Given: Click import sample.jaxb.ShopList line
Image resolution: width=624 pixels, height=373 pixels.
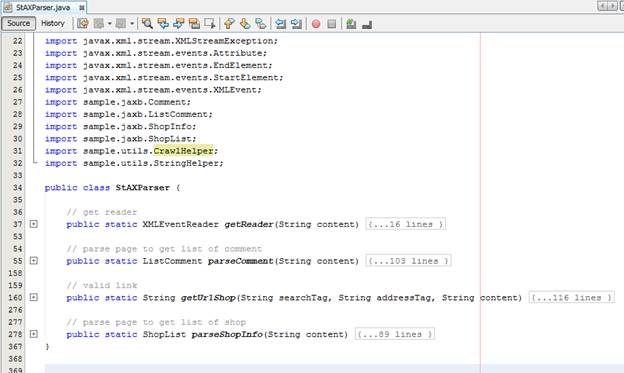Looking at the screenshot, I should [x=121, y=139].
